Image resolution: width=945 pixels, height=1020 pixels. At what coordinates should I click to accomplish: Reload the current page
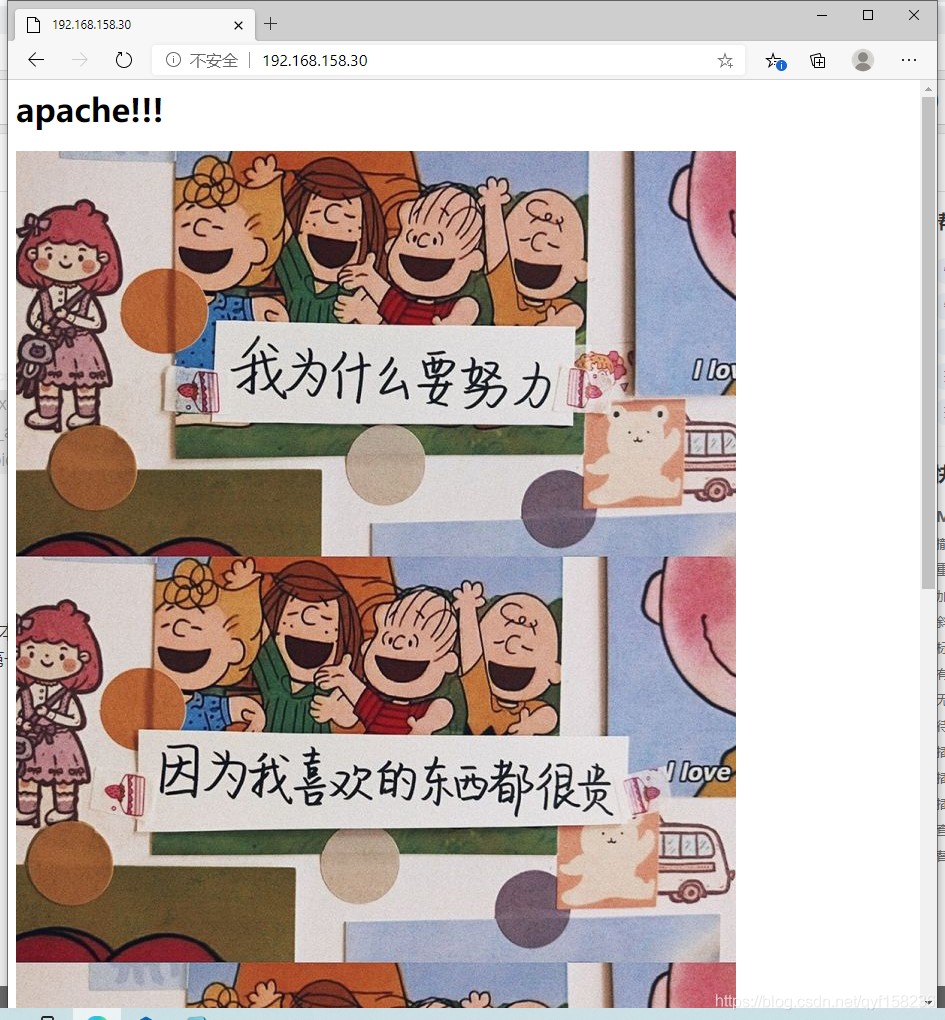tap(124, 60)
